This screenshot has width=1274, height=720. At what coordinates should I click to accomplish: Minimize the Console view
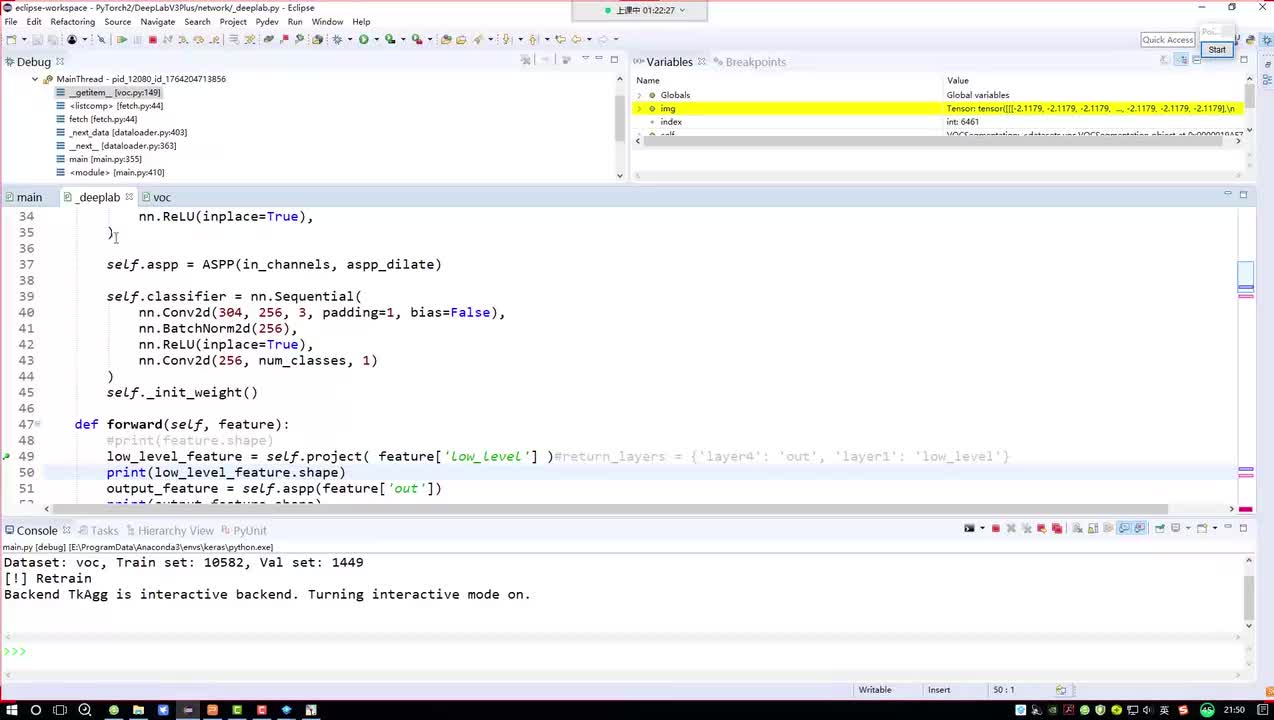pyautogui.click(x=1228, y=526)
